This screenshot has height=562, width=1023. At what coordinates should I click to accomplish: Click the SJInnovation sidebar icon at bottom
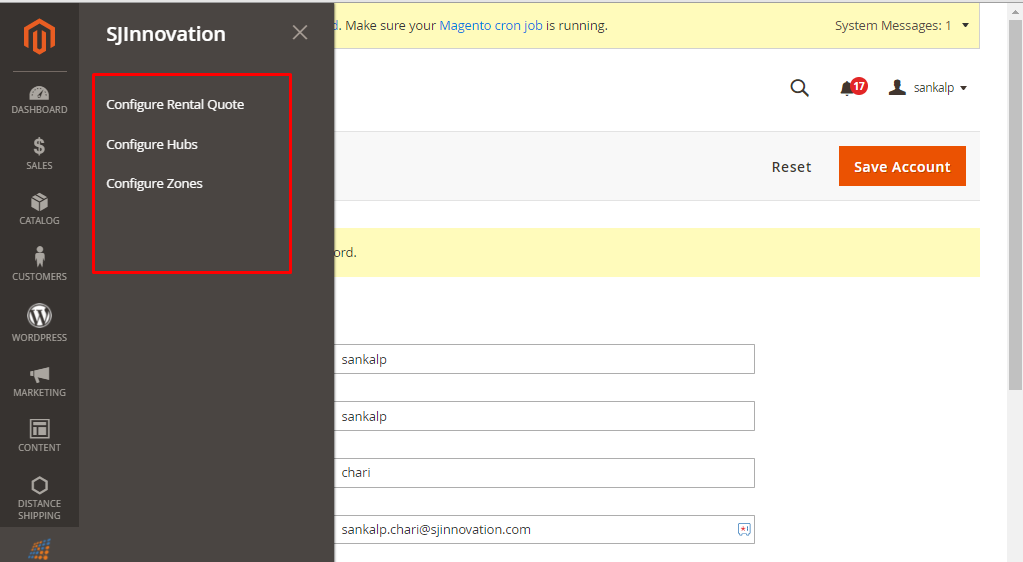(x=39, y=548)
